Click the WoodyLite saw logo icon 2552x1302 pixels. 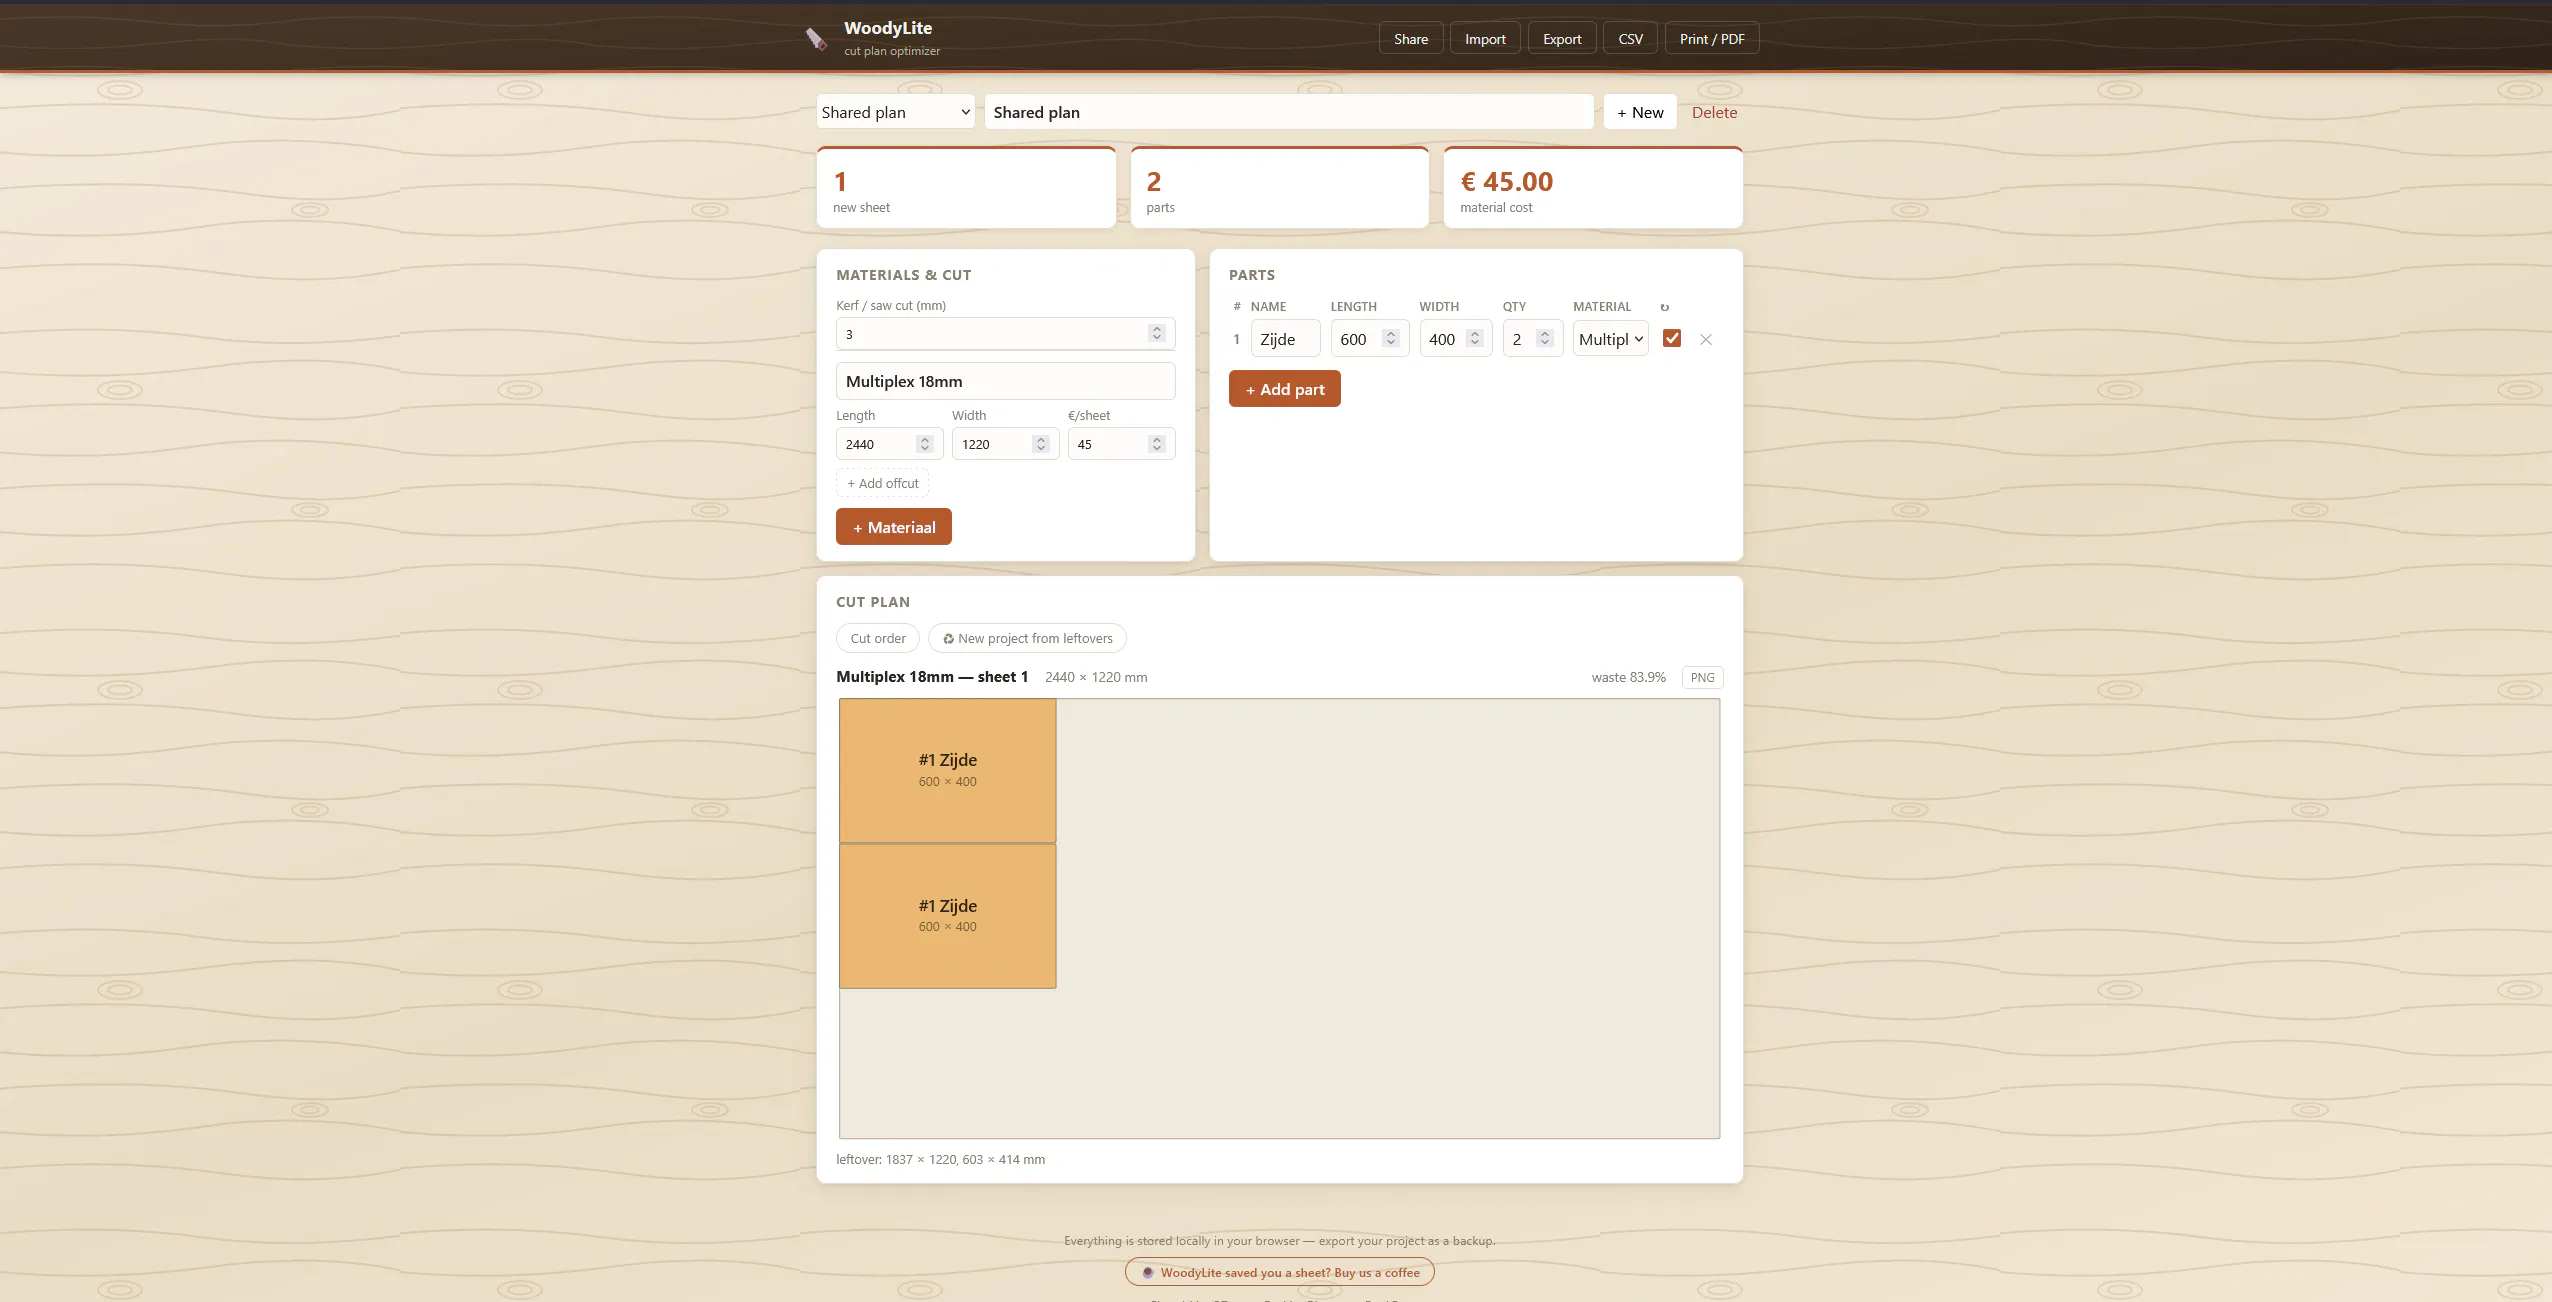pyautogui.click(x=816, y=39)
